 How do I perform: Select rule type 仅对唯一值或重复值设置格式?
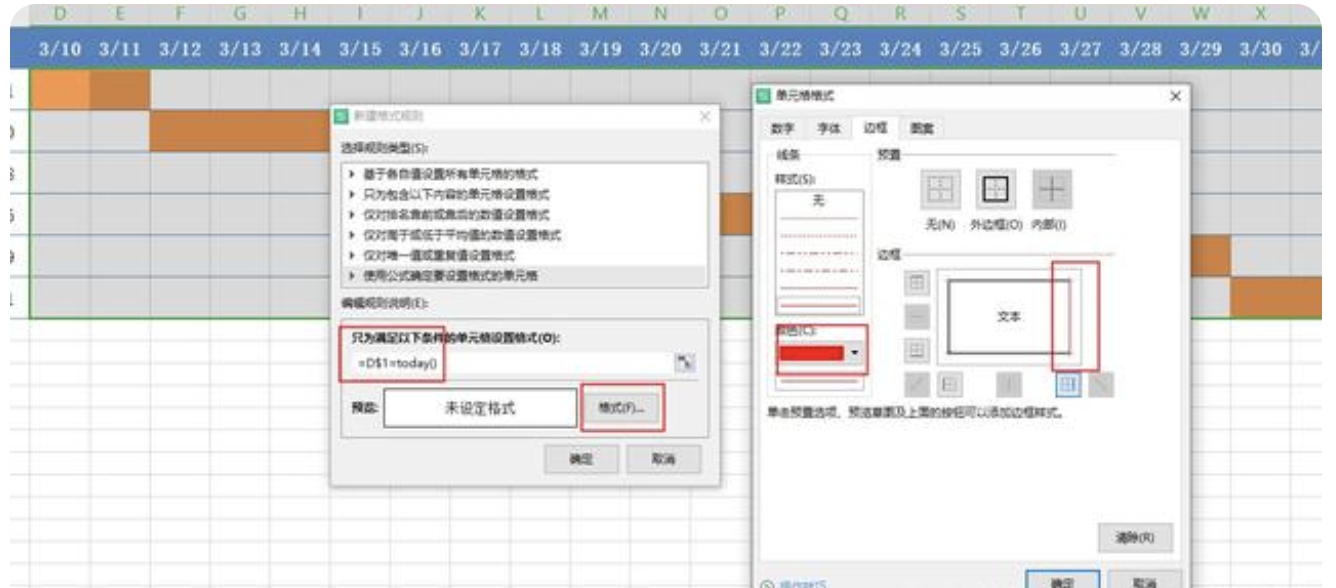click(525, 255)
